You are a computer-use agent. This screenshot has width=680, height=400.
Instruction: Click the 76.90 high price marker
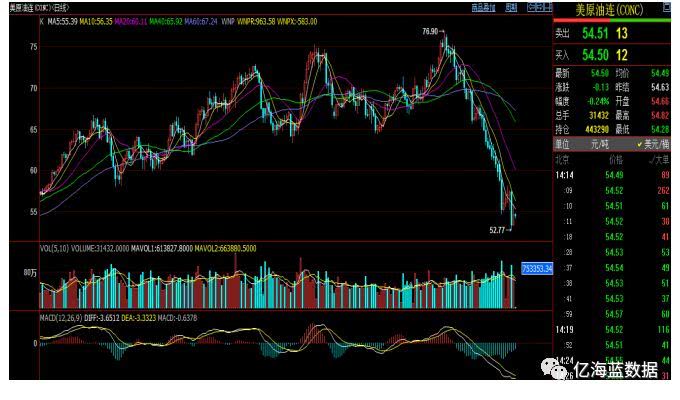[430, 32]
